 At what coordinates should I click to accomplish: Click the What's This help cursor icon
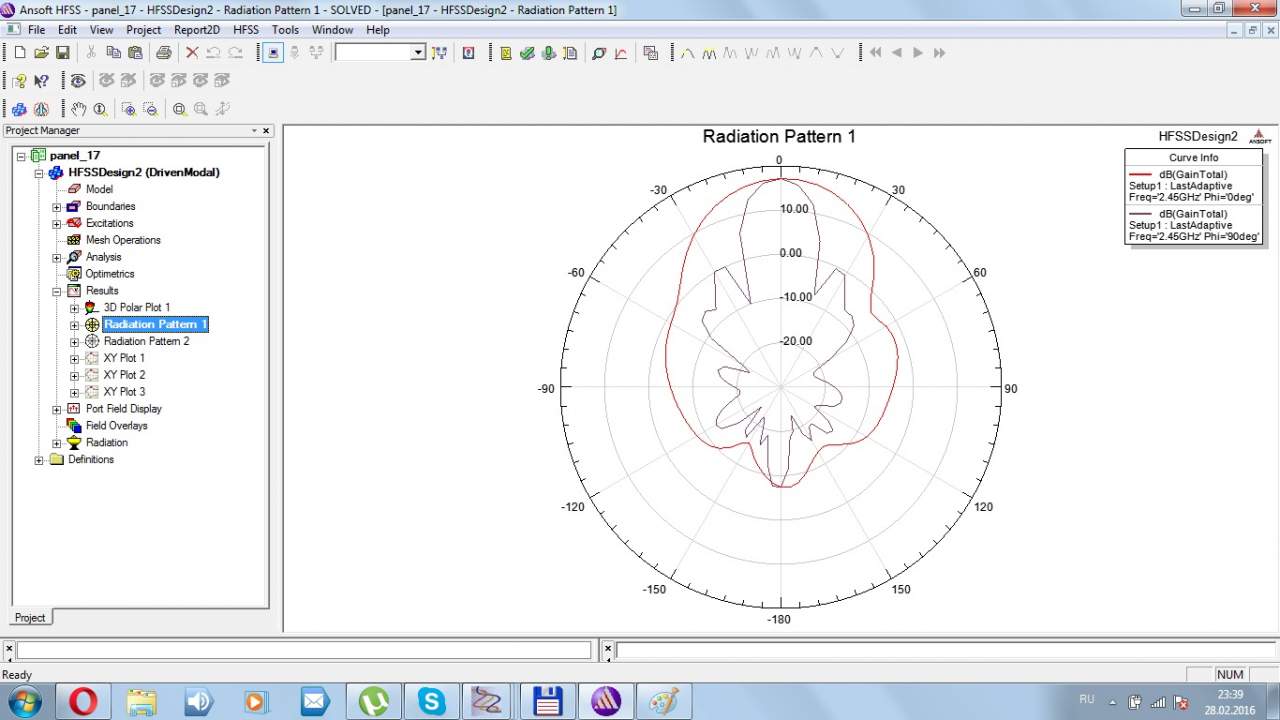point(41,81)
